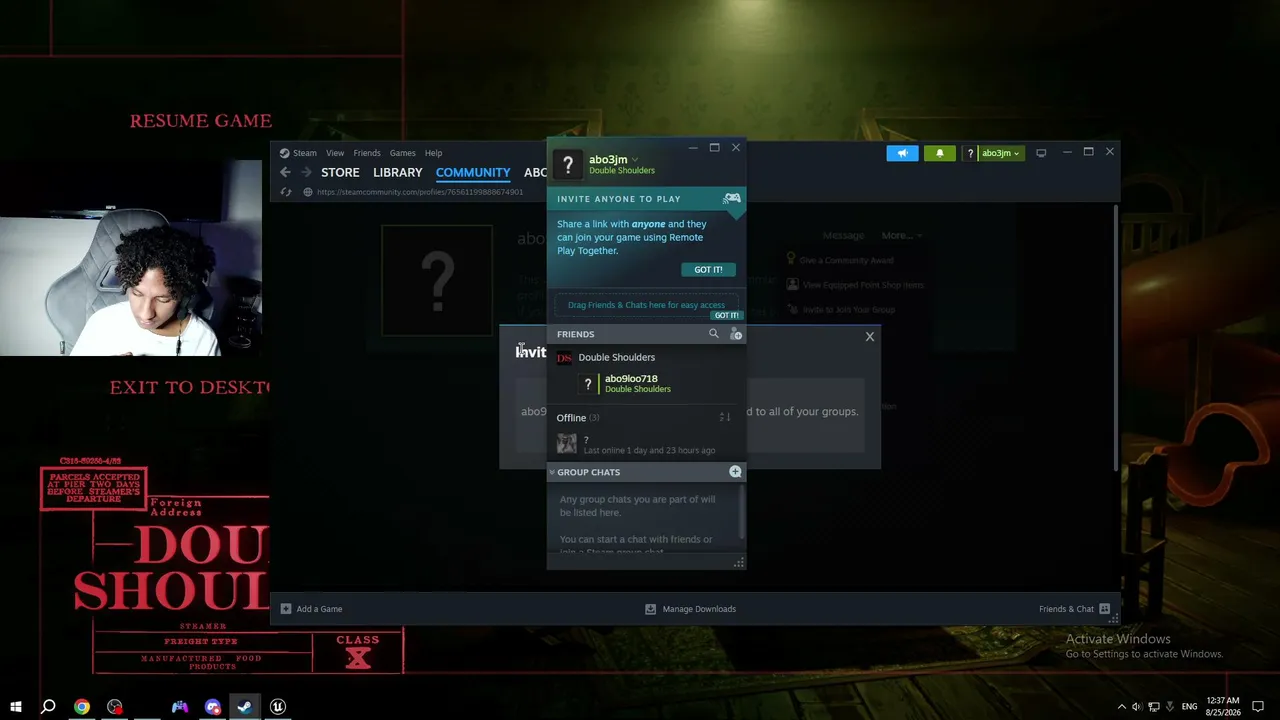Open the Windows notification center

click(x=1259, y=707)
